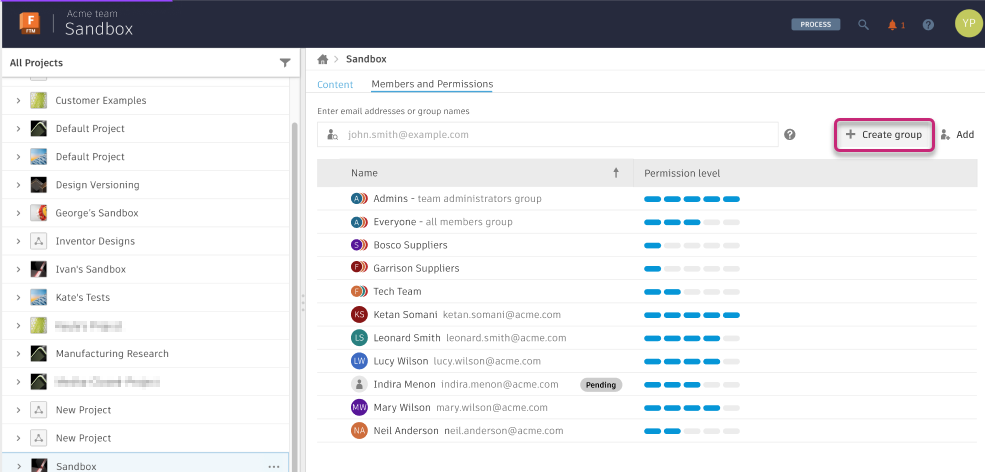This screenshot has width=985, height=472.
Task: Sort members by the Name column arrow
Action: click(x=616, y=173)
